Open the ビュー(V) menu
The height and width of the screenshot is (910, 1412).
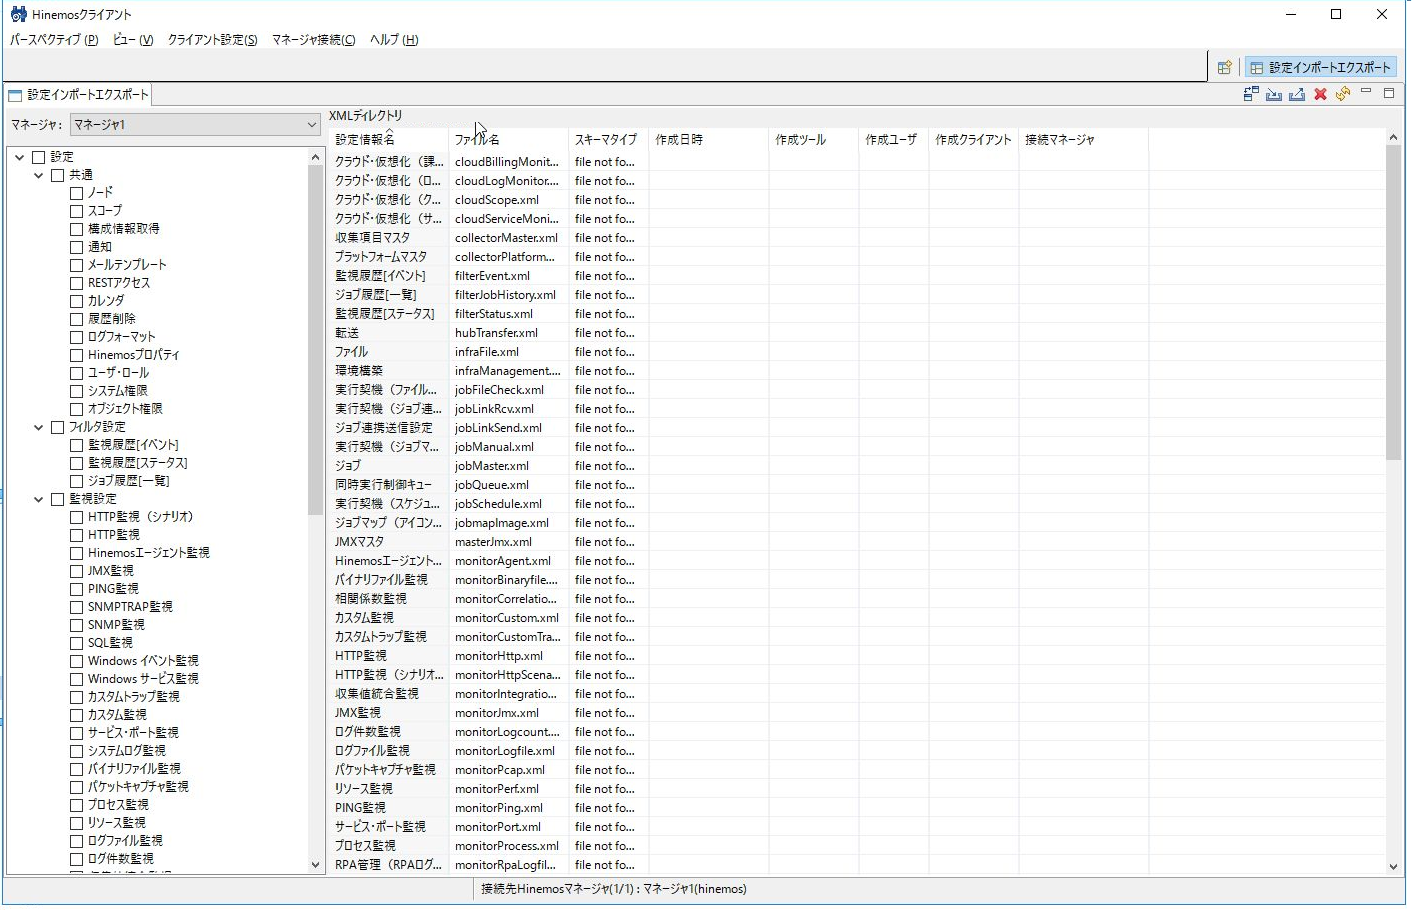click(x=133, y=40)
